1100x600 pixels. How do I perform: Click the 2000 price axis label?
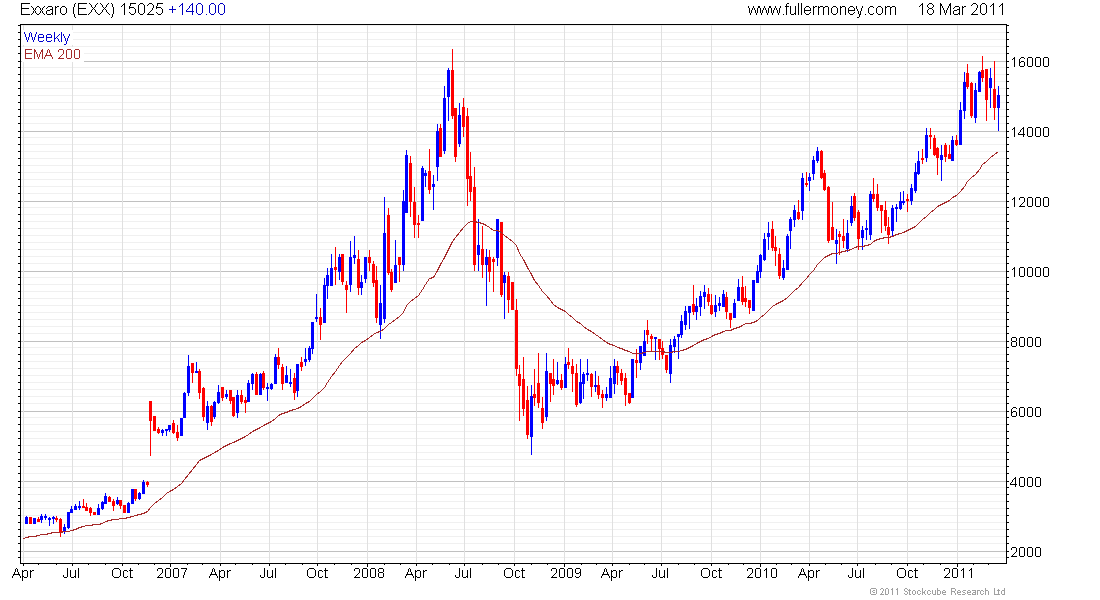tap(1026, 552)
